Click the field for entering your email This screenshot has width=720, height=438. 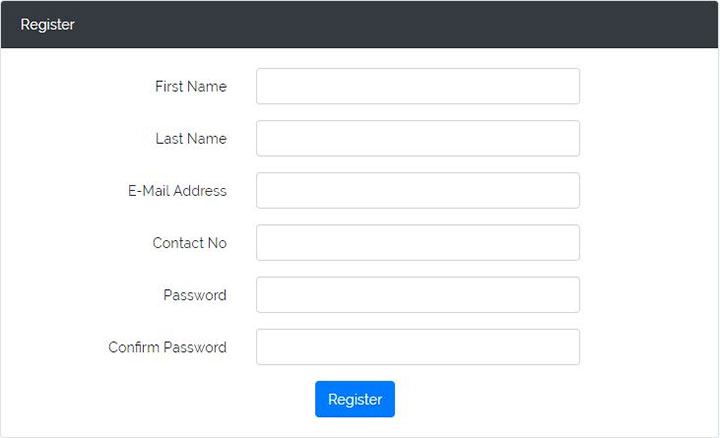417,190
